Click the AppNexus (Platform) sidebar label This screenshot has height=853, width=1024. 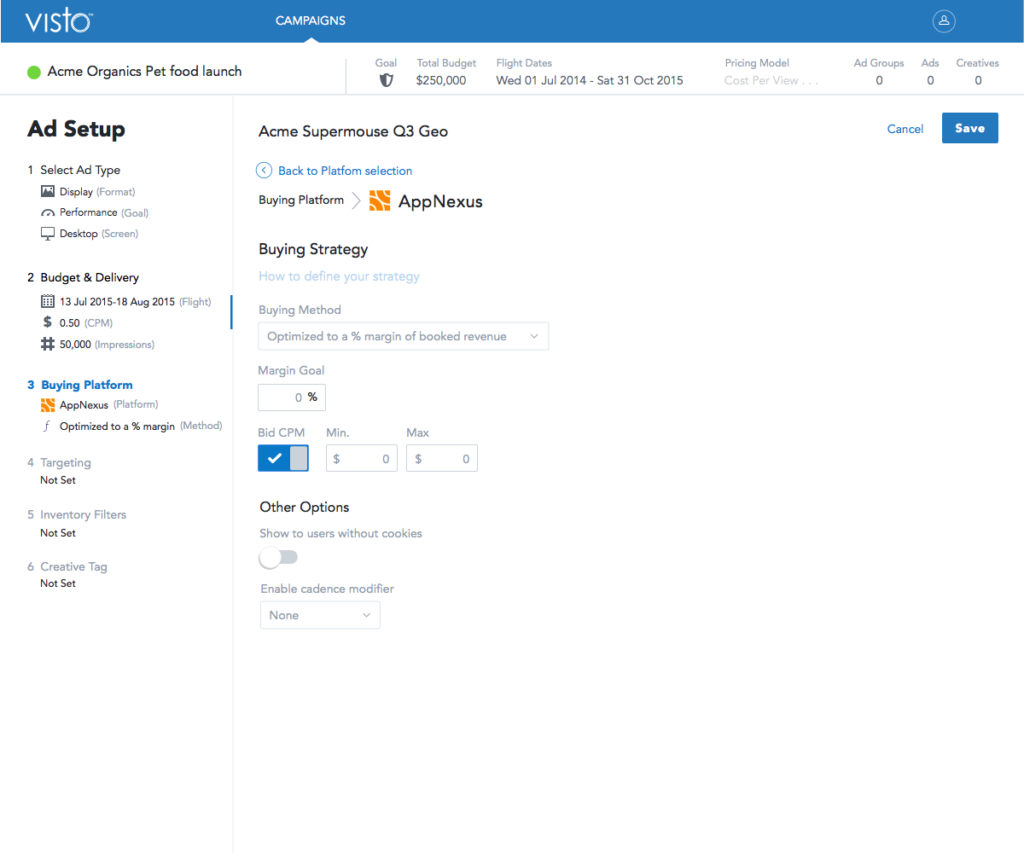(109, 405)
